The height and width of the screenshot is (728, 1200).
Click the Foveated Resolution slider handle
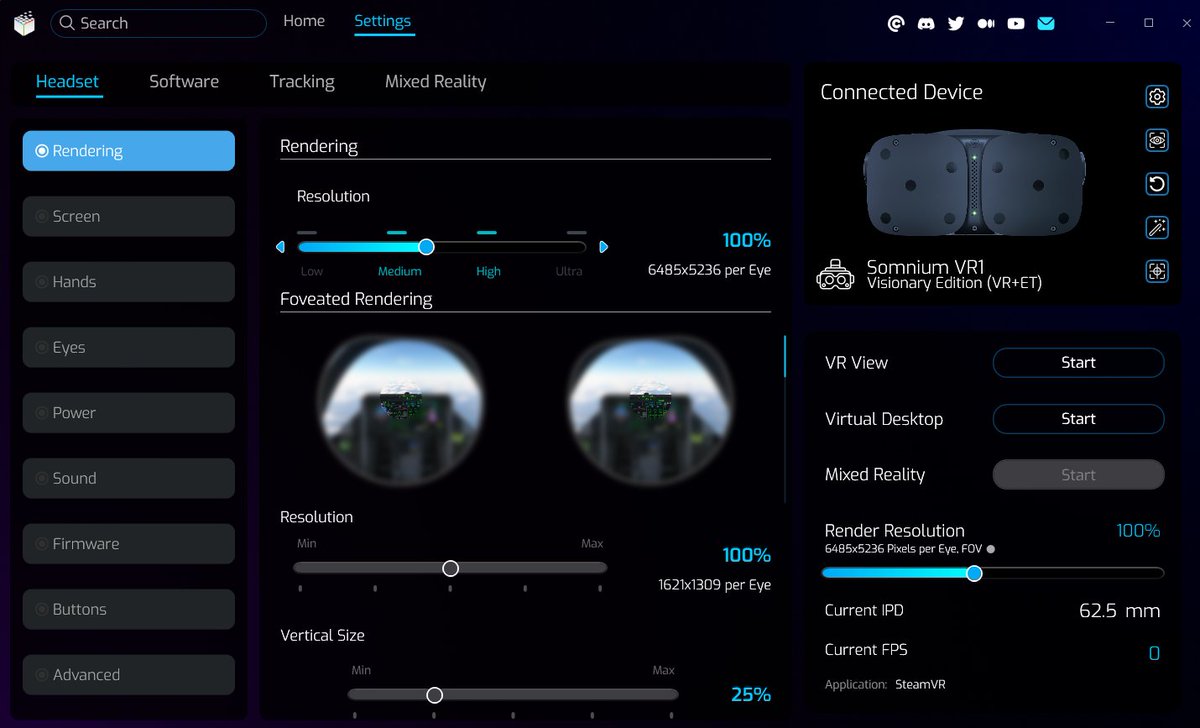point(450,568)
